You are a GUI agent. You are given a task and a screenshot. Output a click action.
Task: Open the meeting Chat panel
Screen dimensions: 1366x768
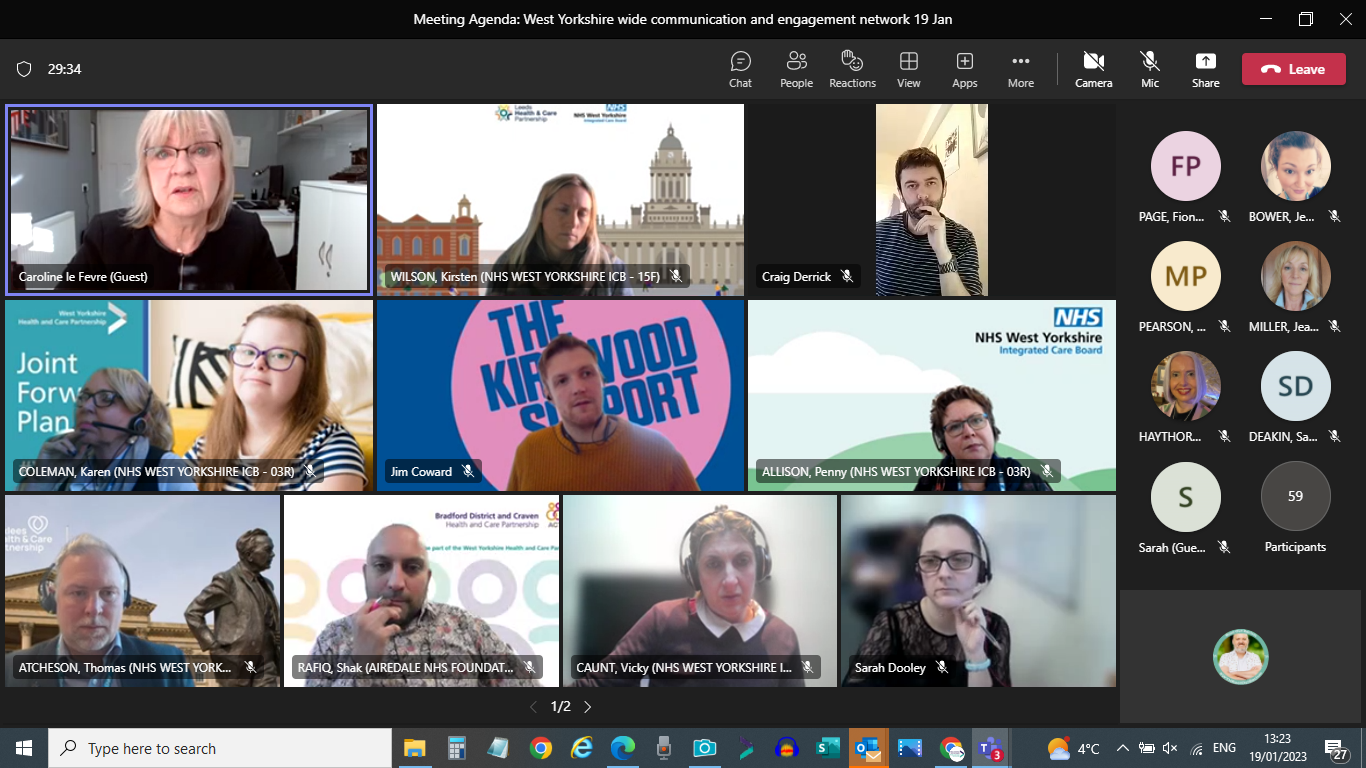pos(740,69)
